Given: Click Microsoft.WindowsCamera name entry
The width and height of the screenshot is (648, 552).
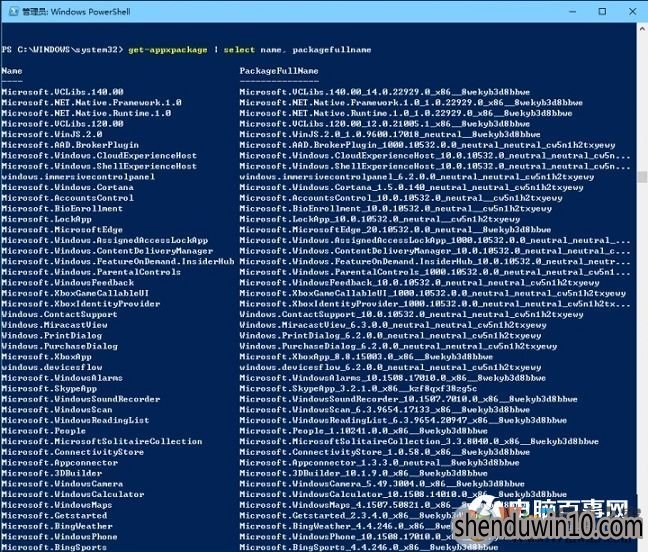Looking at the screenshot, I should pos(62,484).
